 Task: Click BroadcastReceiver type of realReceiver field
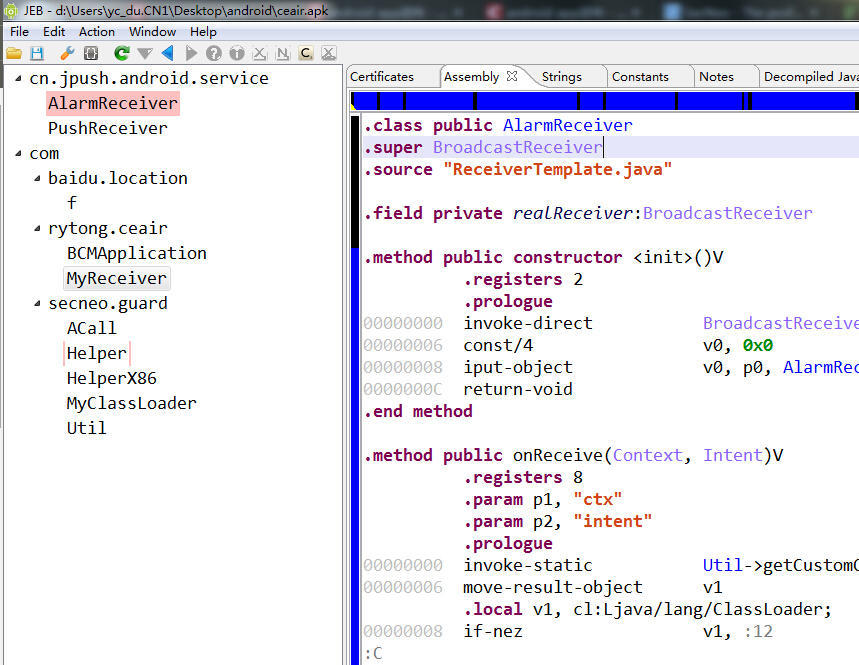coord(728,213)
